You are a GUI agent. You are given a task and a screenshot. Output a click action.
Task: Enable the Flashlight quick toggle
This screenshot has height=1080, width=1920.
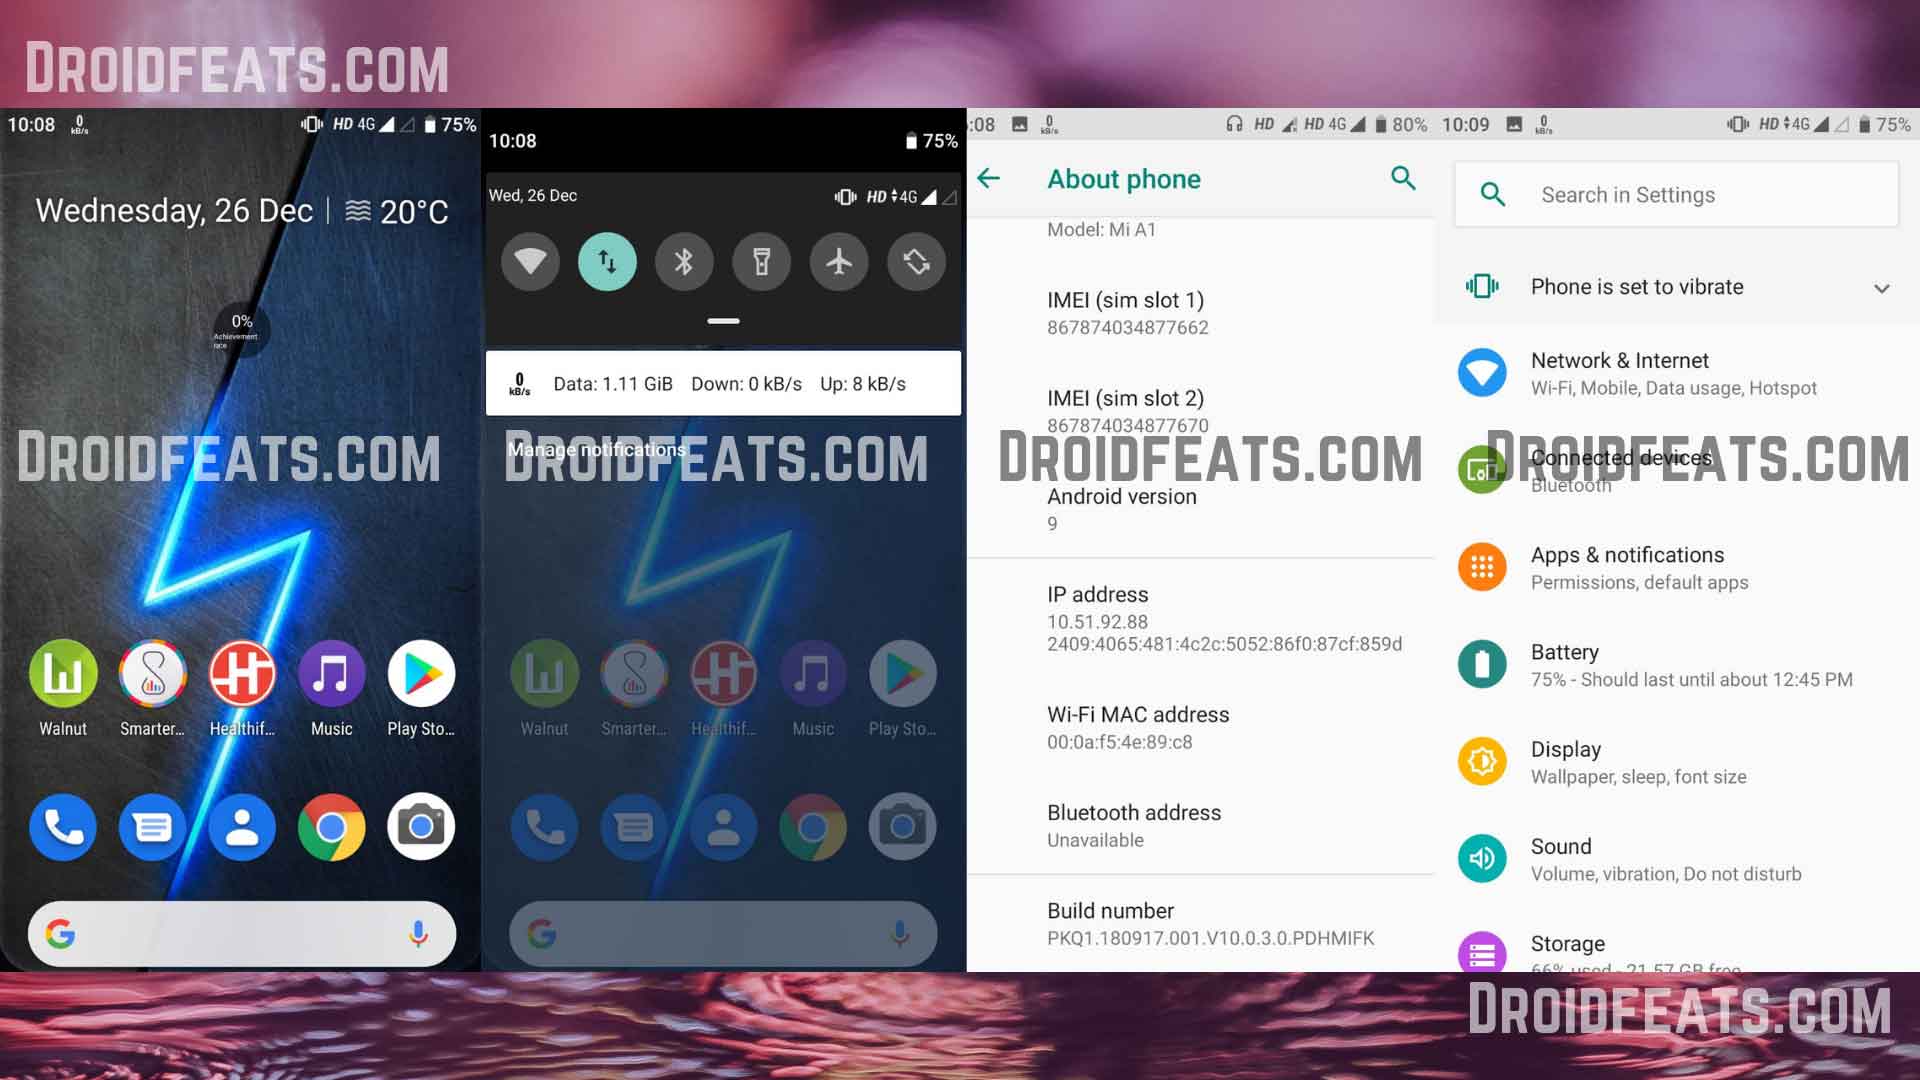click(x=762, y=262)
